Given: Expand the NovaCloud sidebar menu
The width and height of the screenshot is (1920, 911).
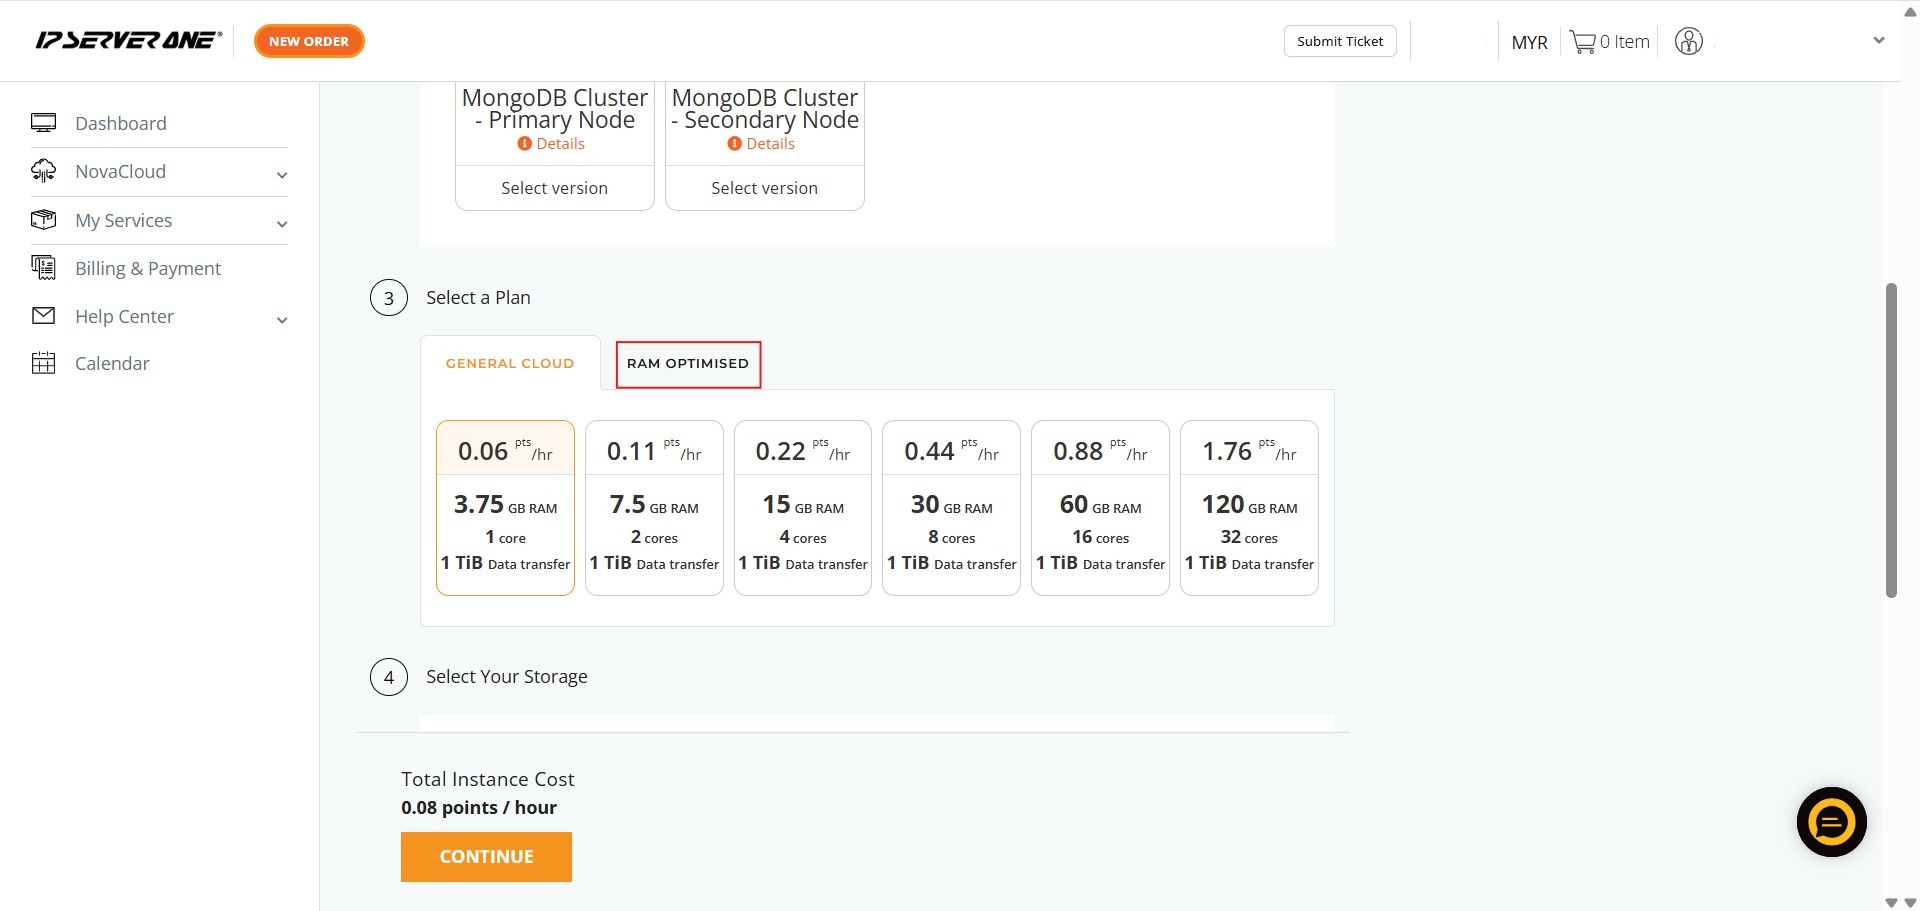Looking at the screenshot, I should click(282, 175).
